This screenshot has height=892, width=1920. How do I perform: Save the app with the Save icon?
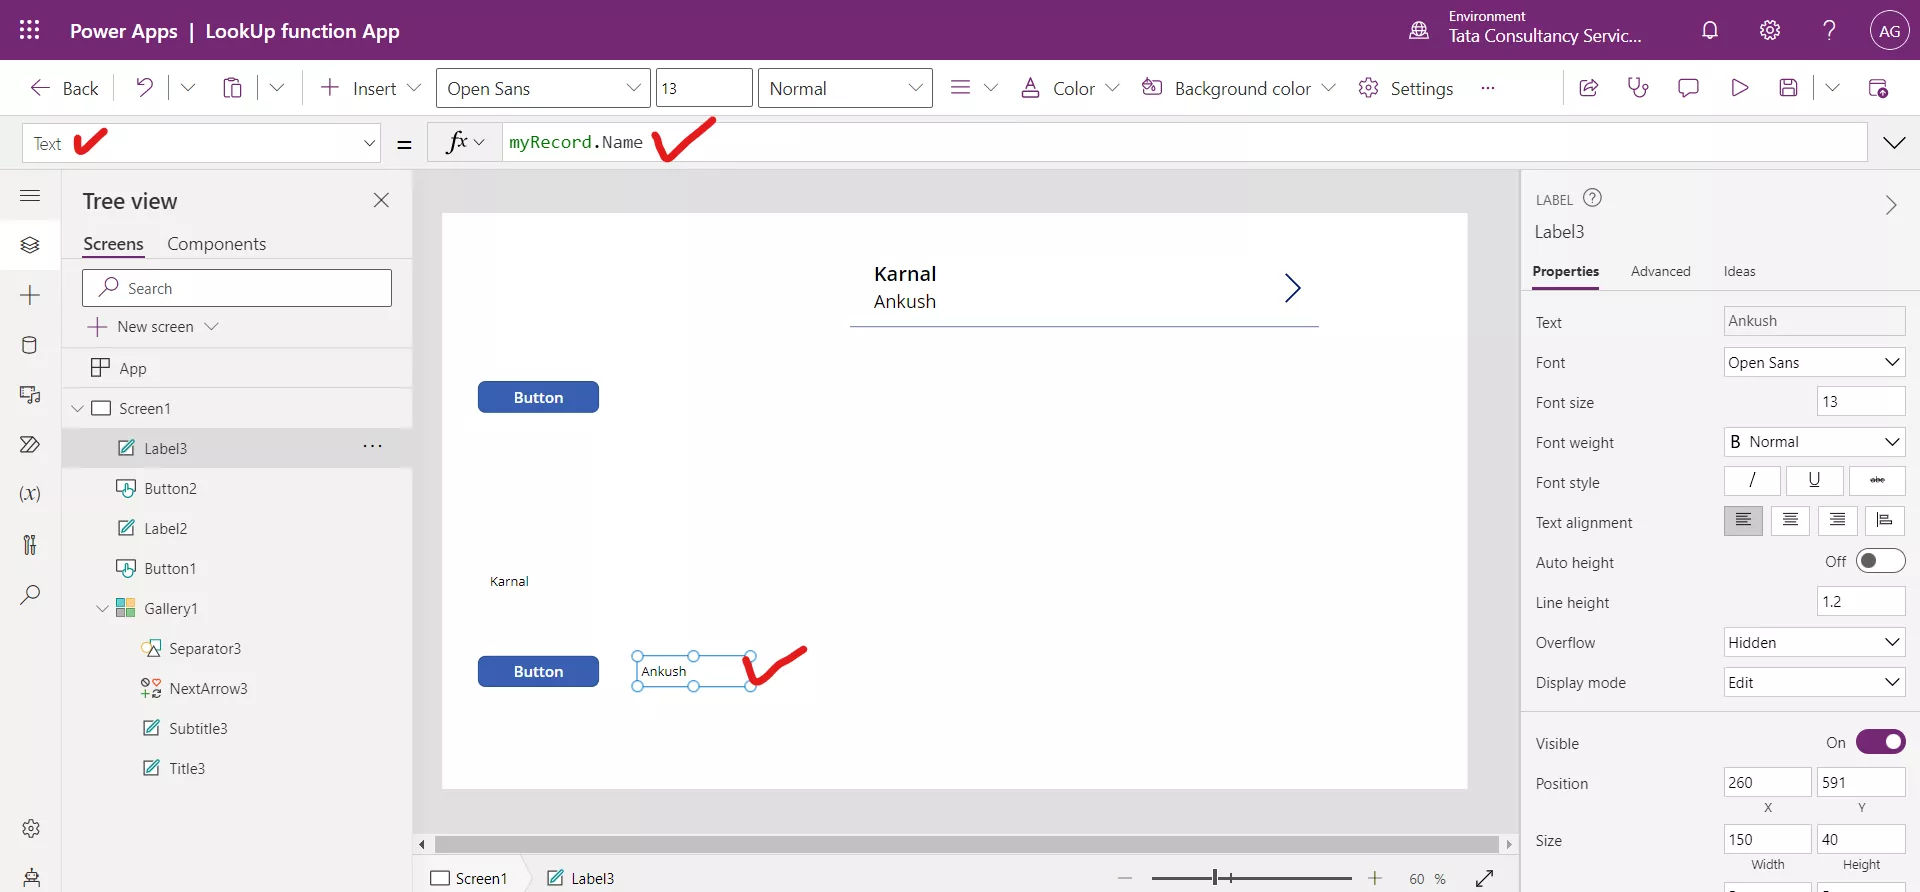pyautogui.click(x=1789, y=88)
